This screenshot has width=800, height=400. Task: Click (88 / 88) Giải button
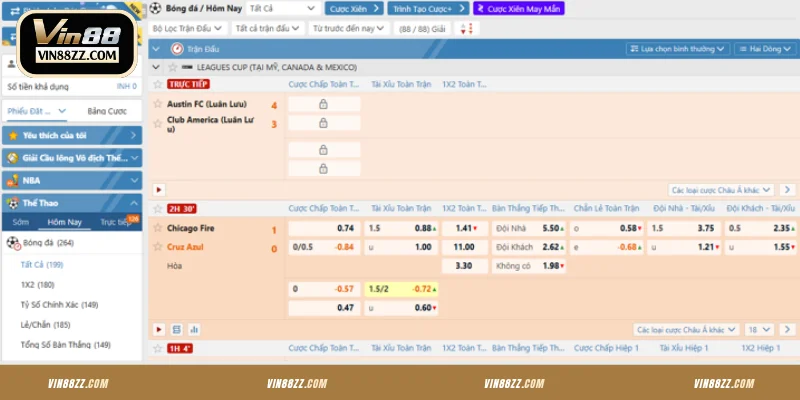pos(422,29)
